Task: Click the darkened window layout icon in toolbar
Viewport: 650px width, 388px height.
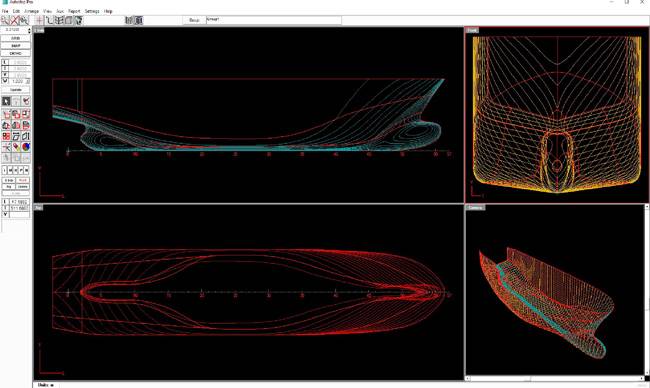Action: pyautogui.click(x=138, y=20)
